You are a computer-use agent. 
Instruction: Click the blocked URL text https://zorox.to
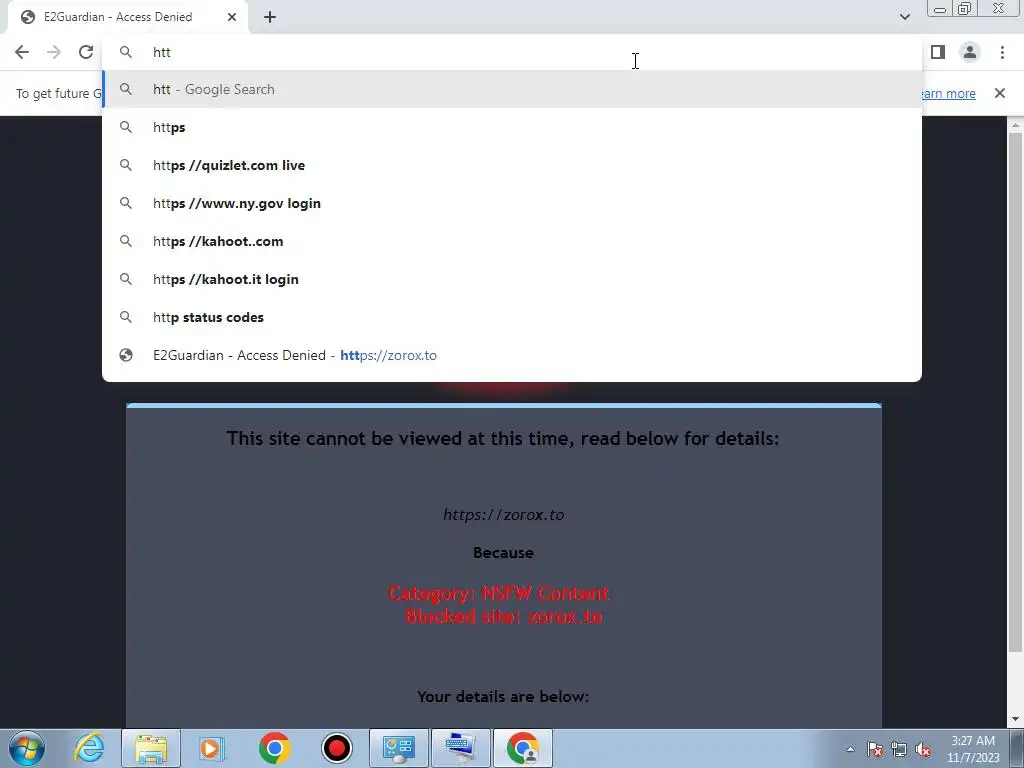[504, 515]
